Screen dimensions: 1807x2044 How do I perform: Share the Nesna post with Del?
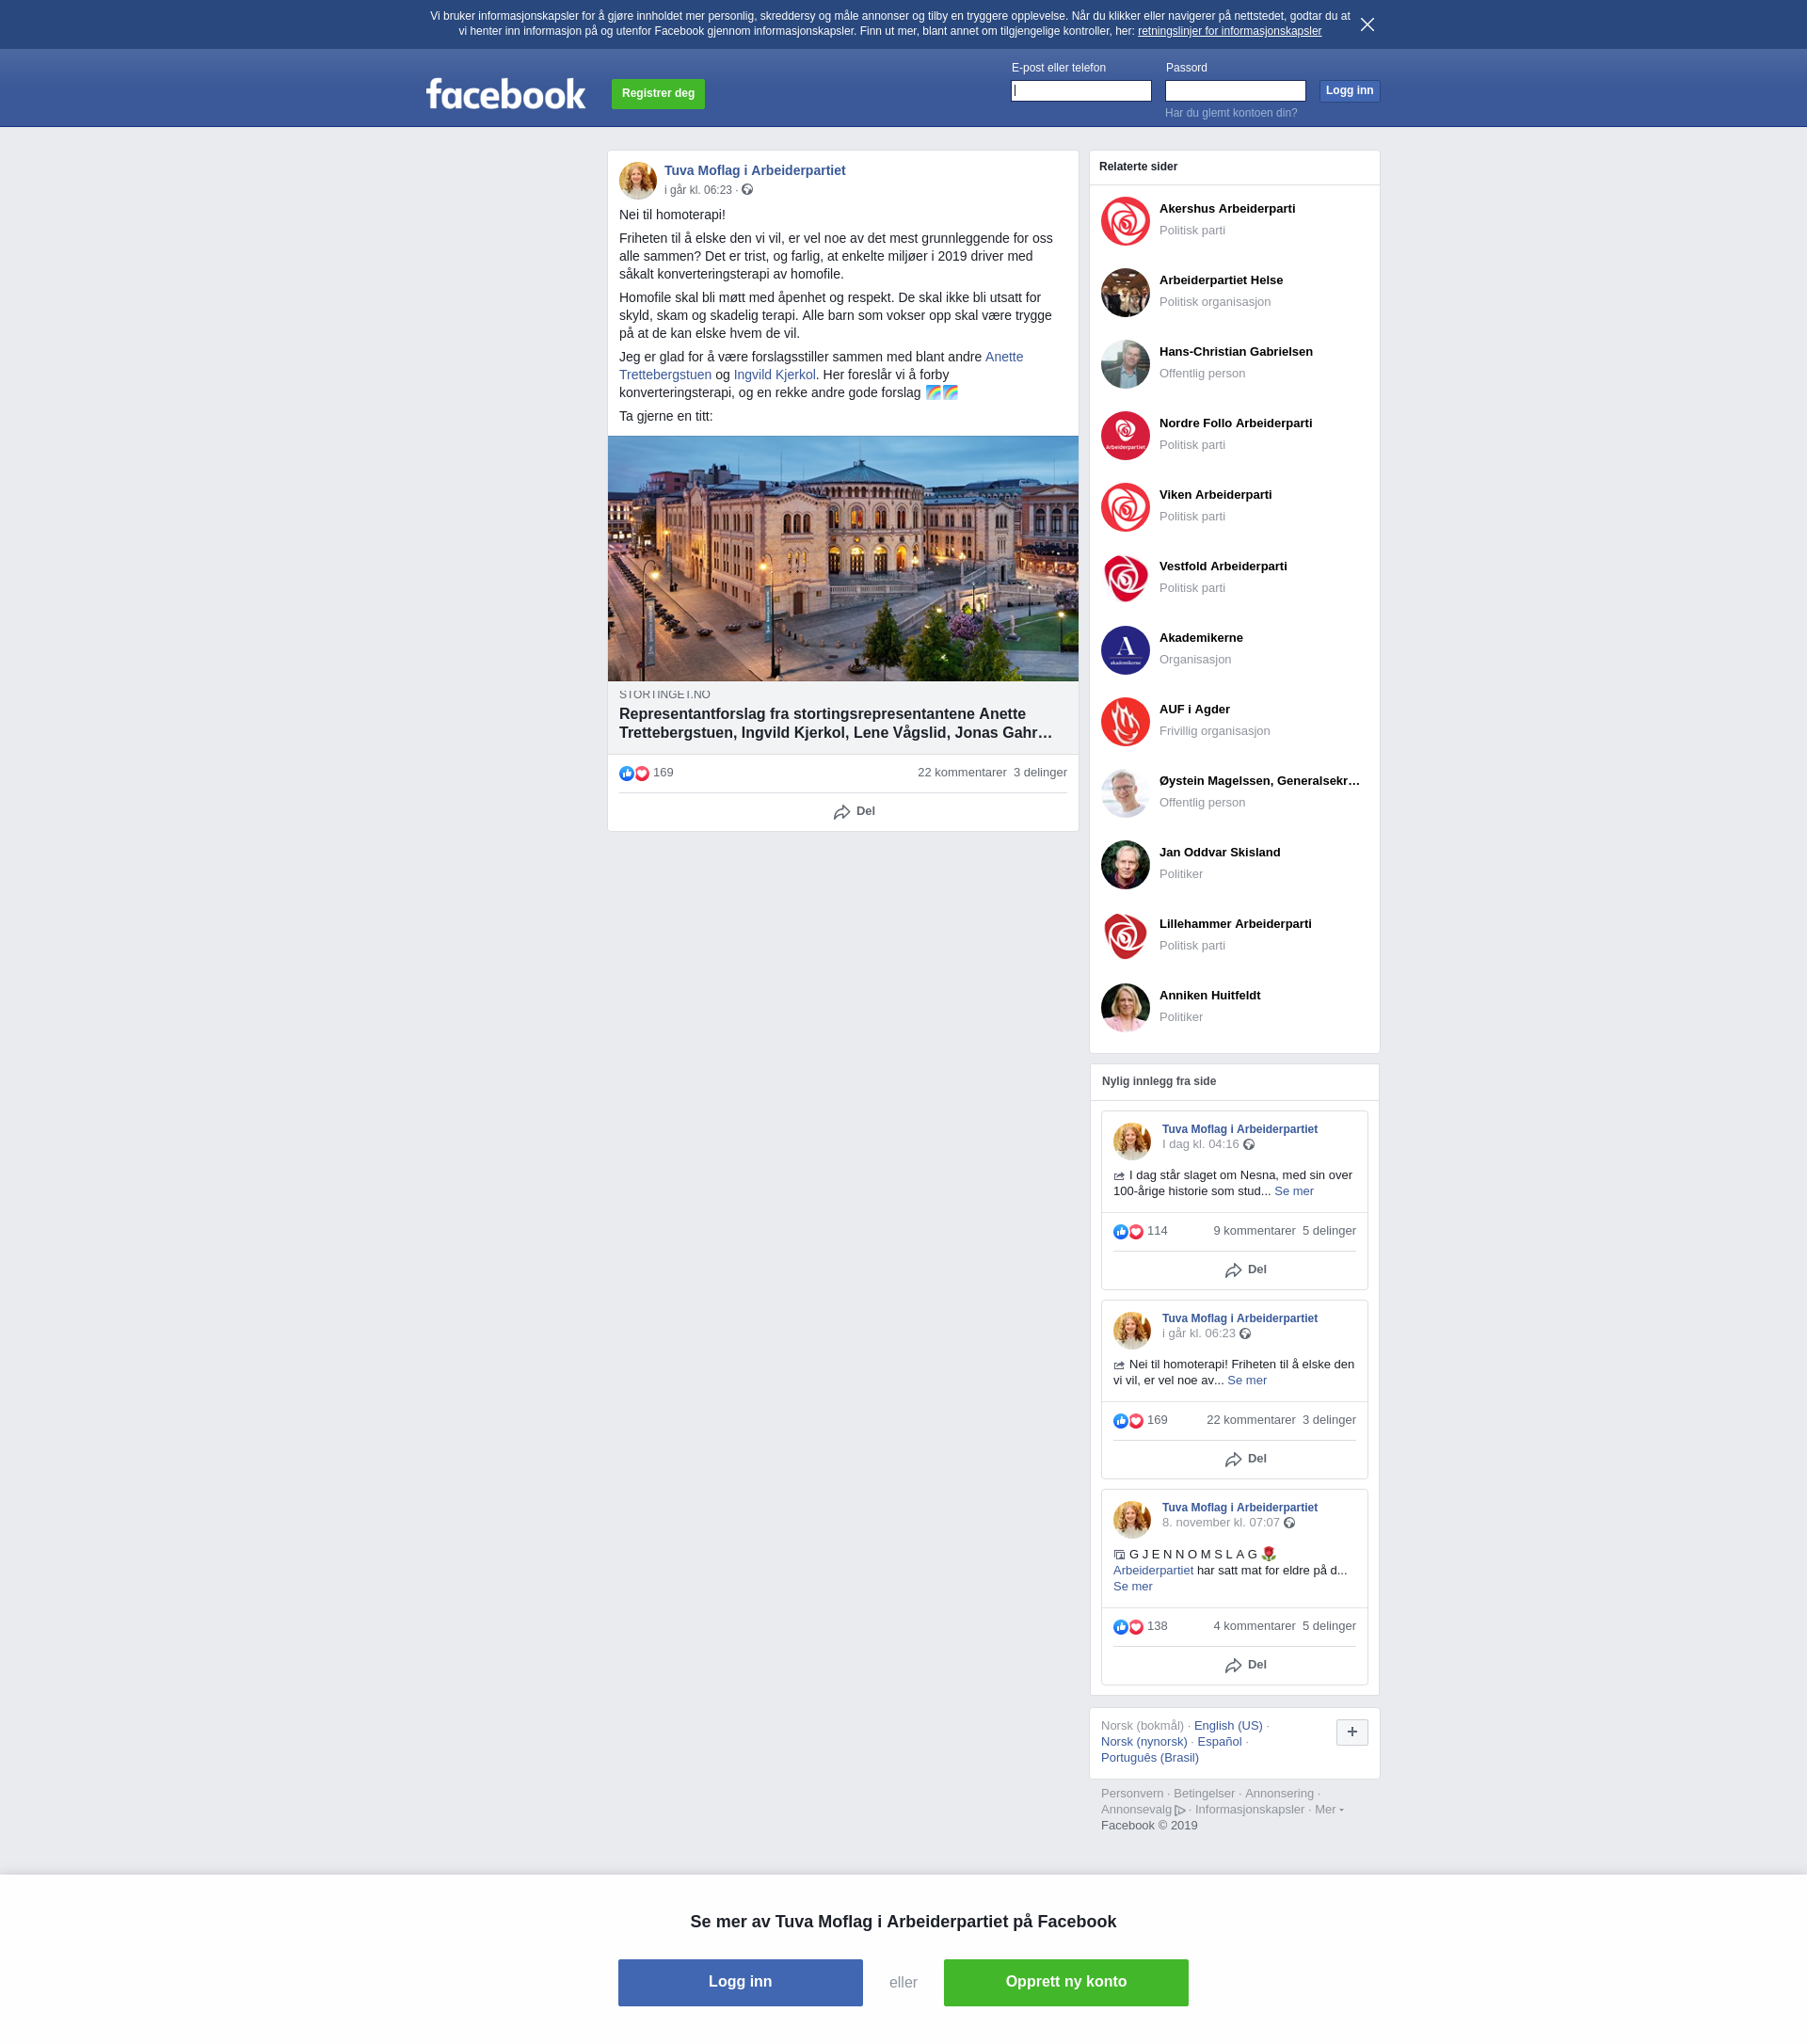pos(1246,1270)
